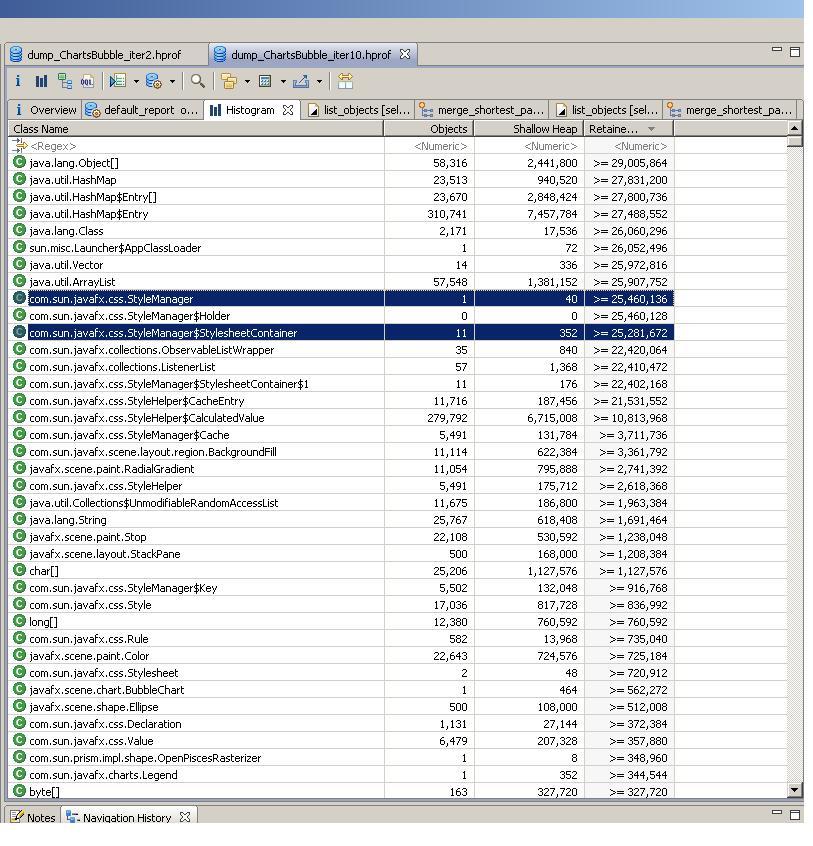Image resolution: width=813 pixels, height=846 pixels.
Task: Switch to the default_report tab
Action: tap(142, 110)
